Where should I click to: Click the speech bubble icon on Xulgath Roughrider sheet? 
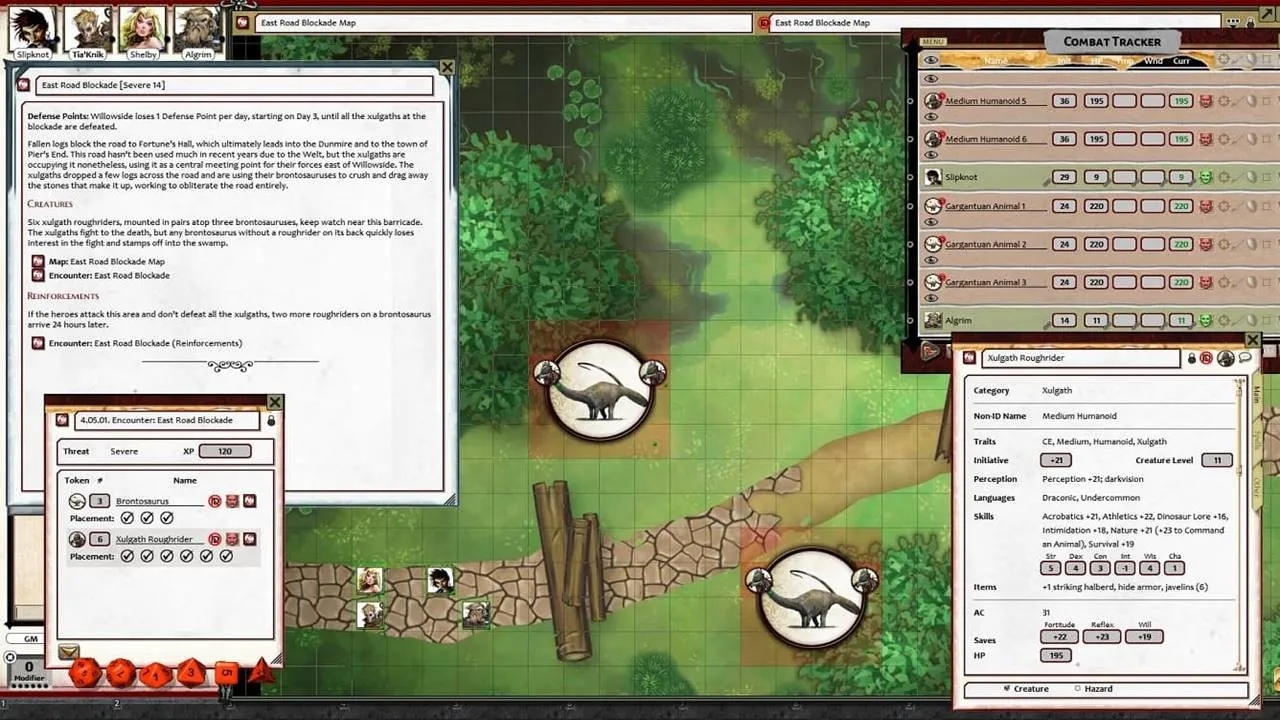pyautogui.click(x=1245, y=357)
